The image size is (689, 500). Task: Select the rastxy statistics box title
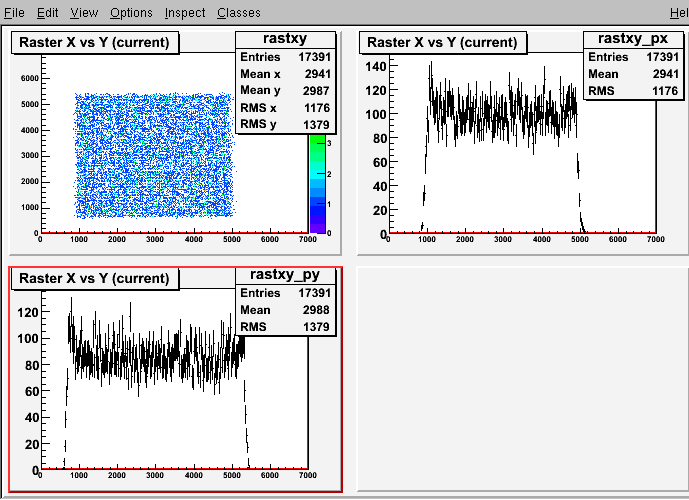tap(285, 39)
